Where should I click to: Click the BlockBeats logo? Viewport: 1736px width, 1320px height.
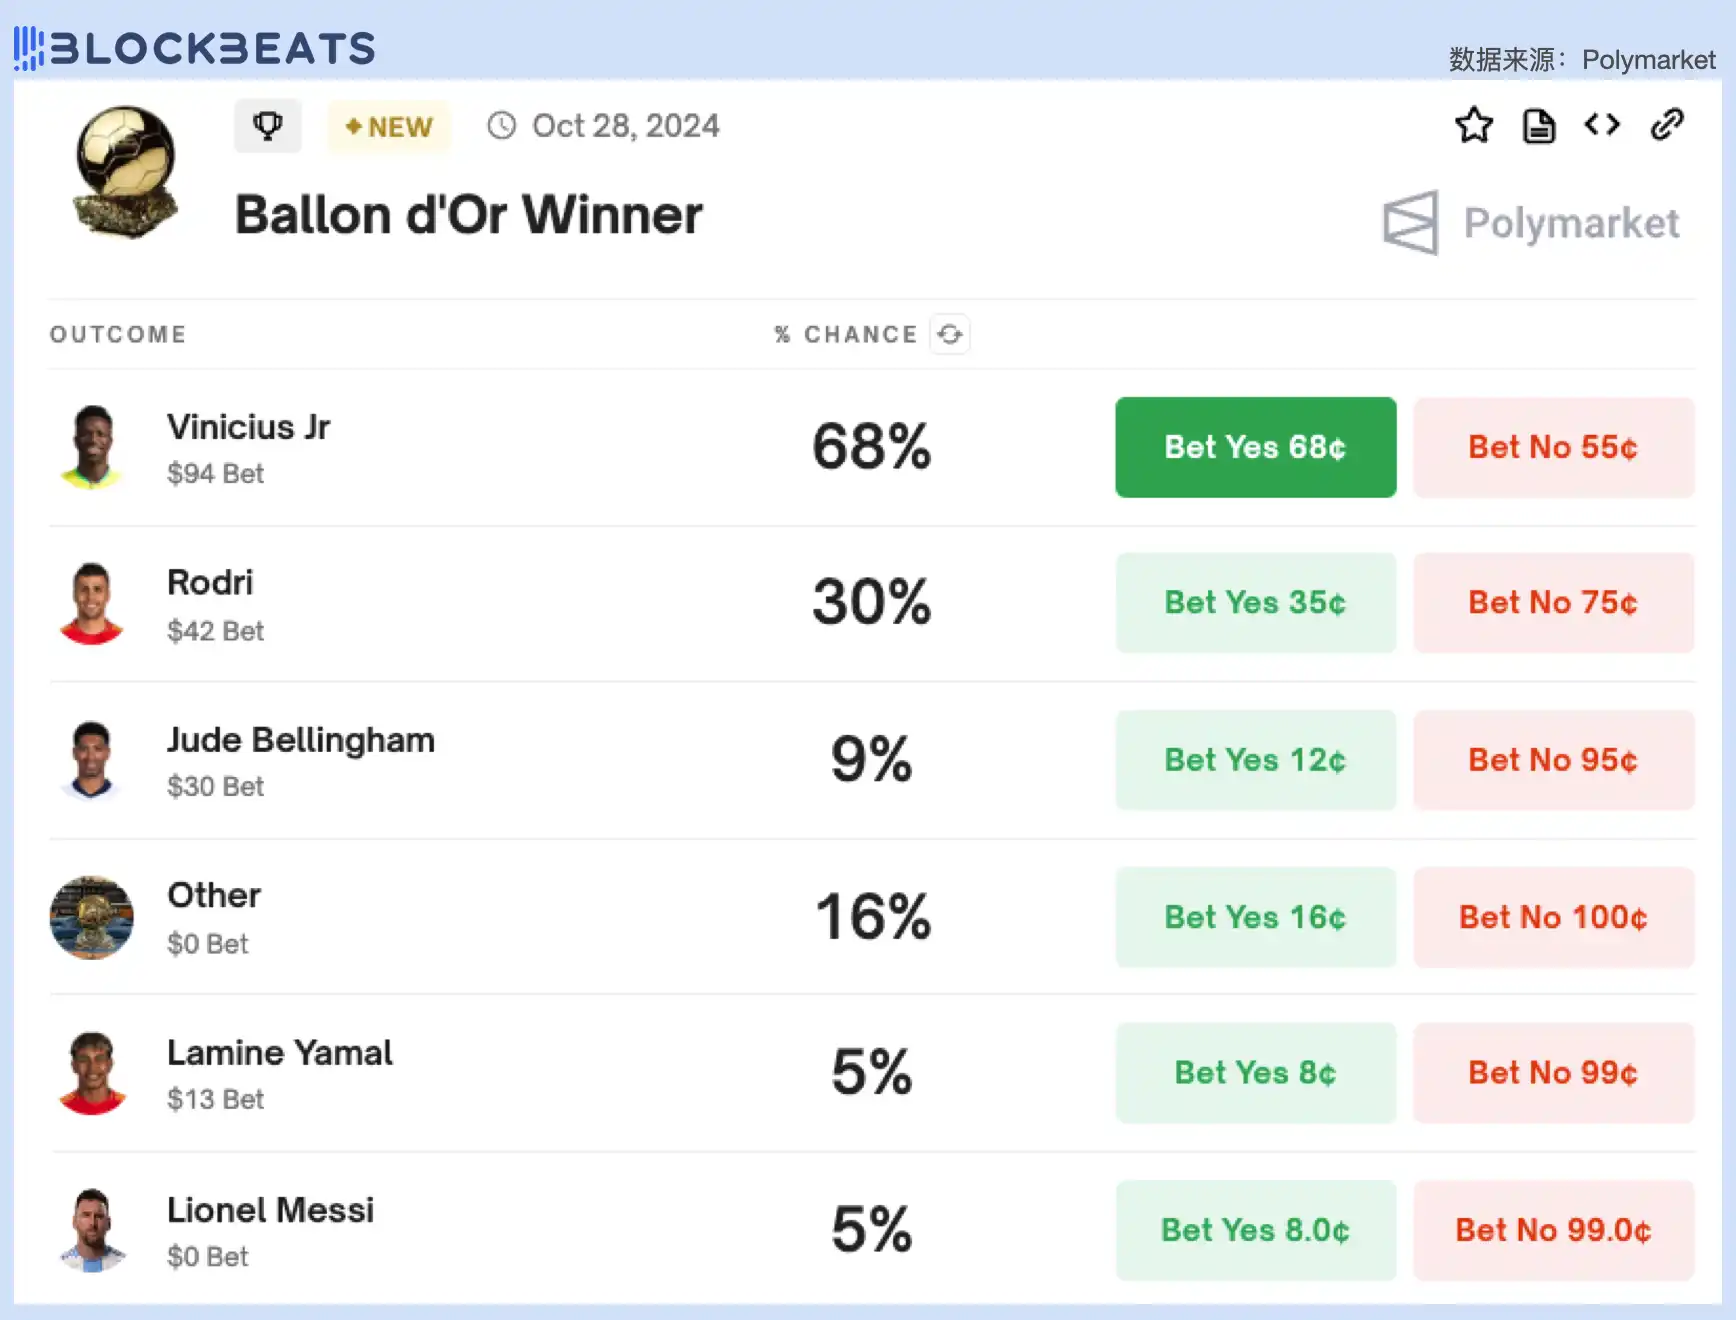click(x=195, y=48)
